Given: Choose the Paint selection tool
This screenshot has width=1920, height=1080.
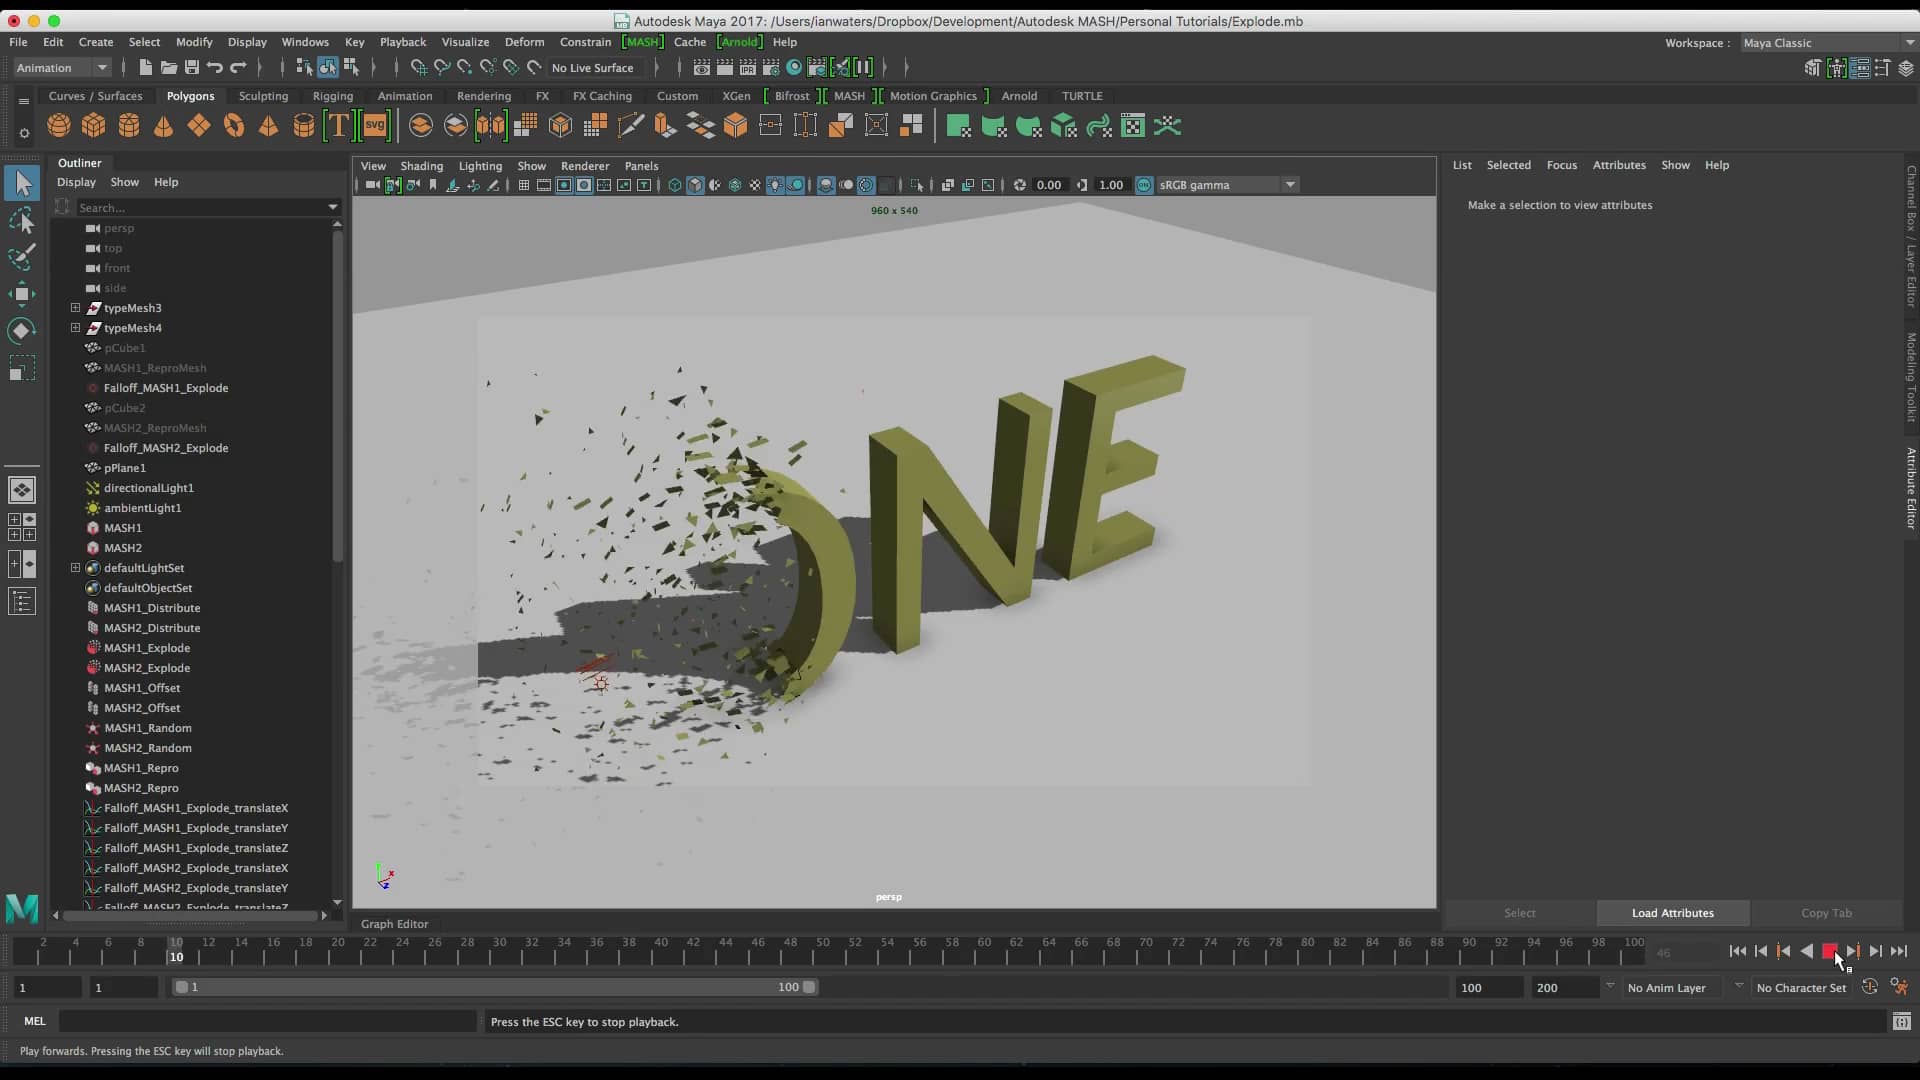Looking at the screenshot, I should [x=22, y=257].
